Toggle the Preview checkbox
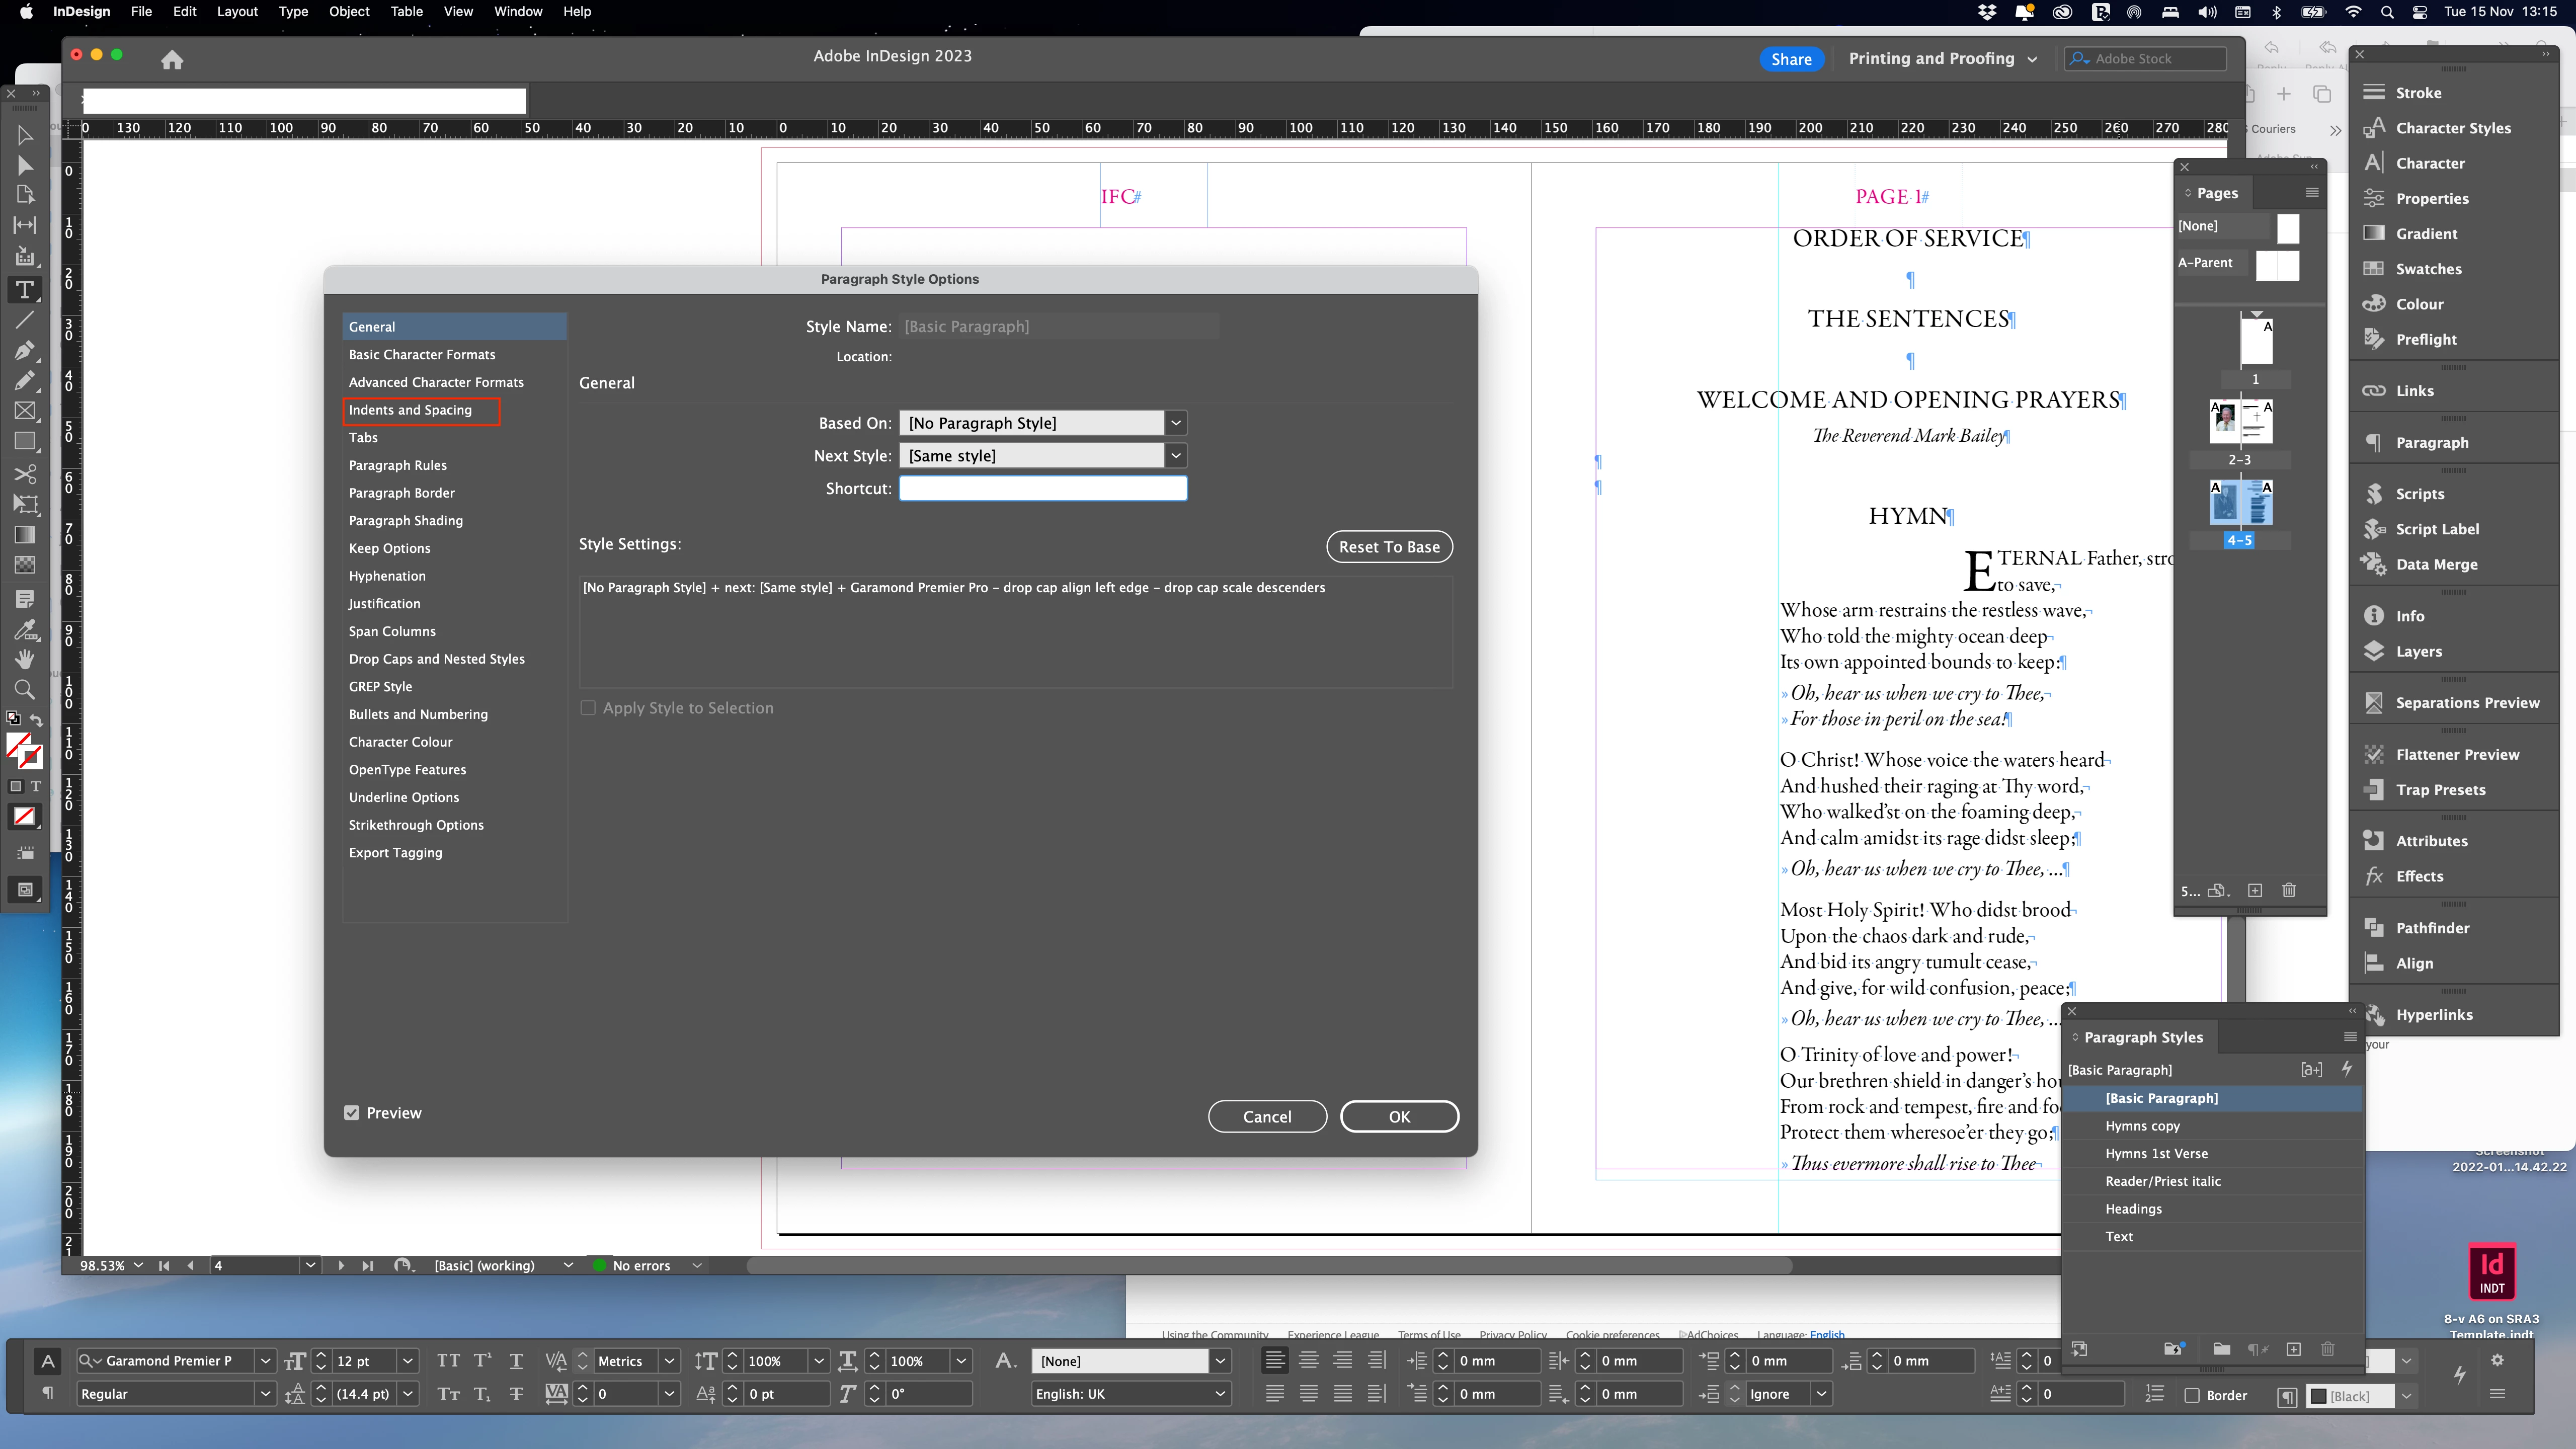Screen dimensions: 2576x1449 click(x=352, y=1113)
